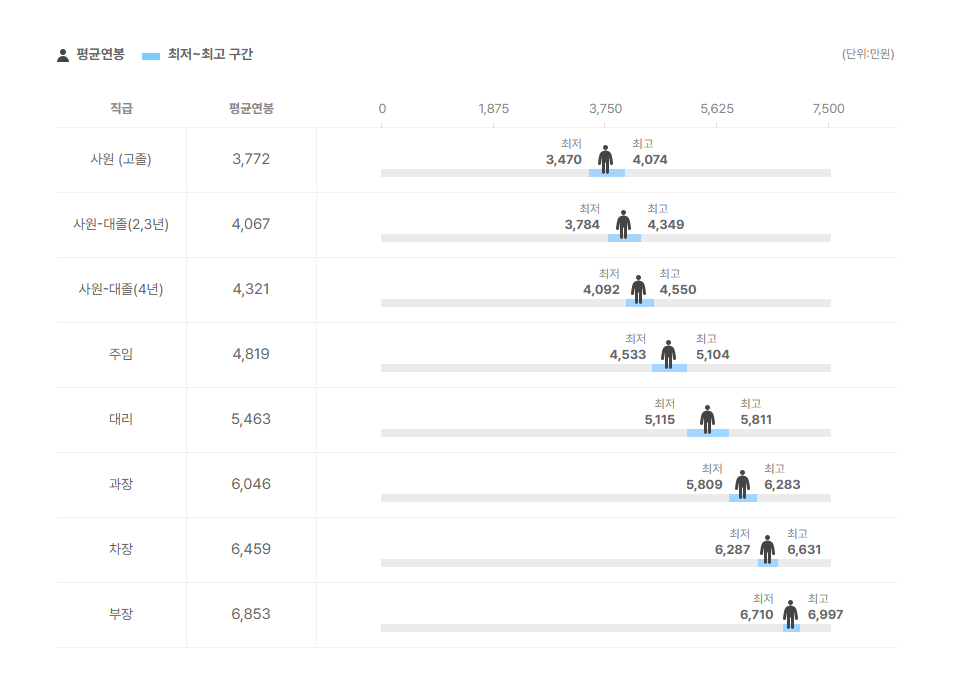Click the person icon in the 과장 row

[742, 484]
